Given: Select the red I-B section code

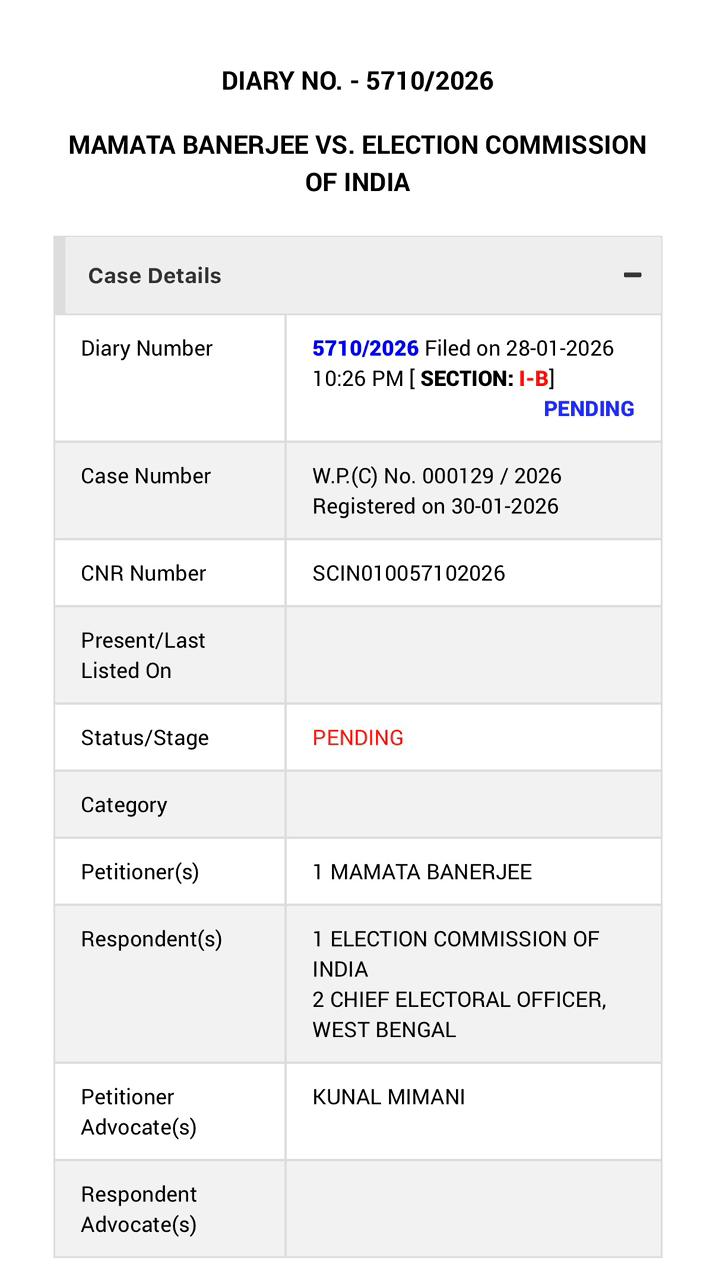Looking at the screenshot, I should click(x=533, y=378).
